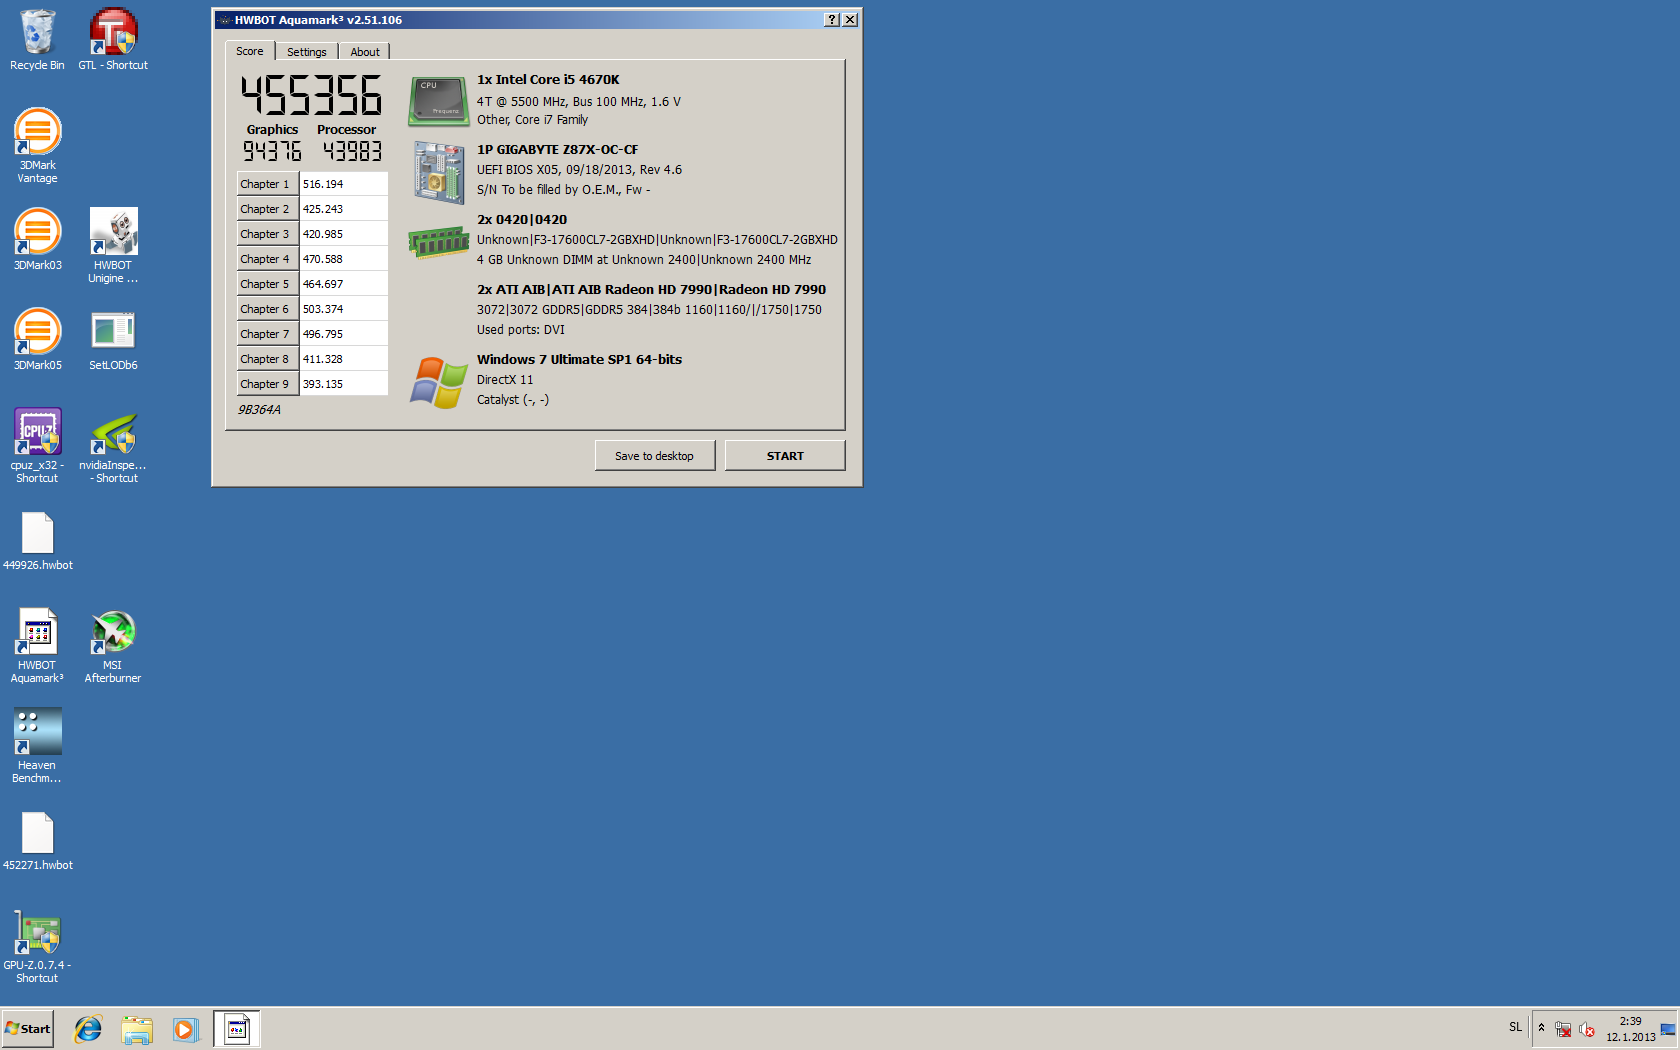Open the nvidiaInspector shortcut icon
Screen dimensions: 1680x1050
coord(113,446)
